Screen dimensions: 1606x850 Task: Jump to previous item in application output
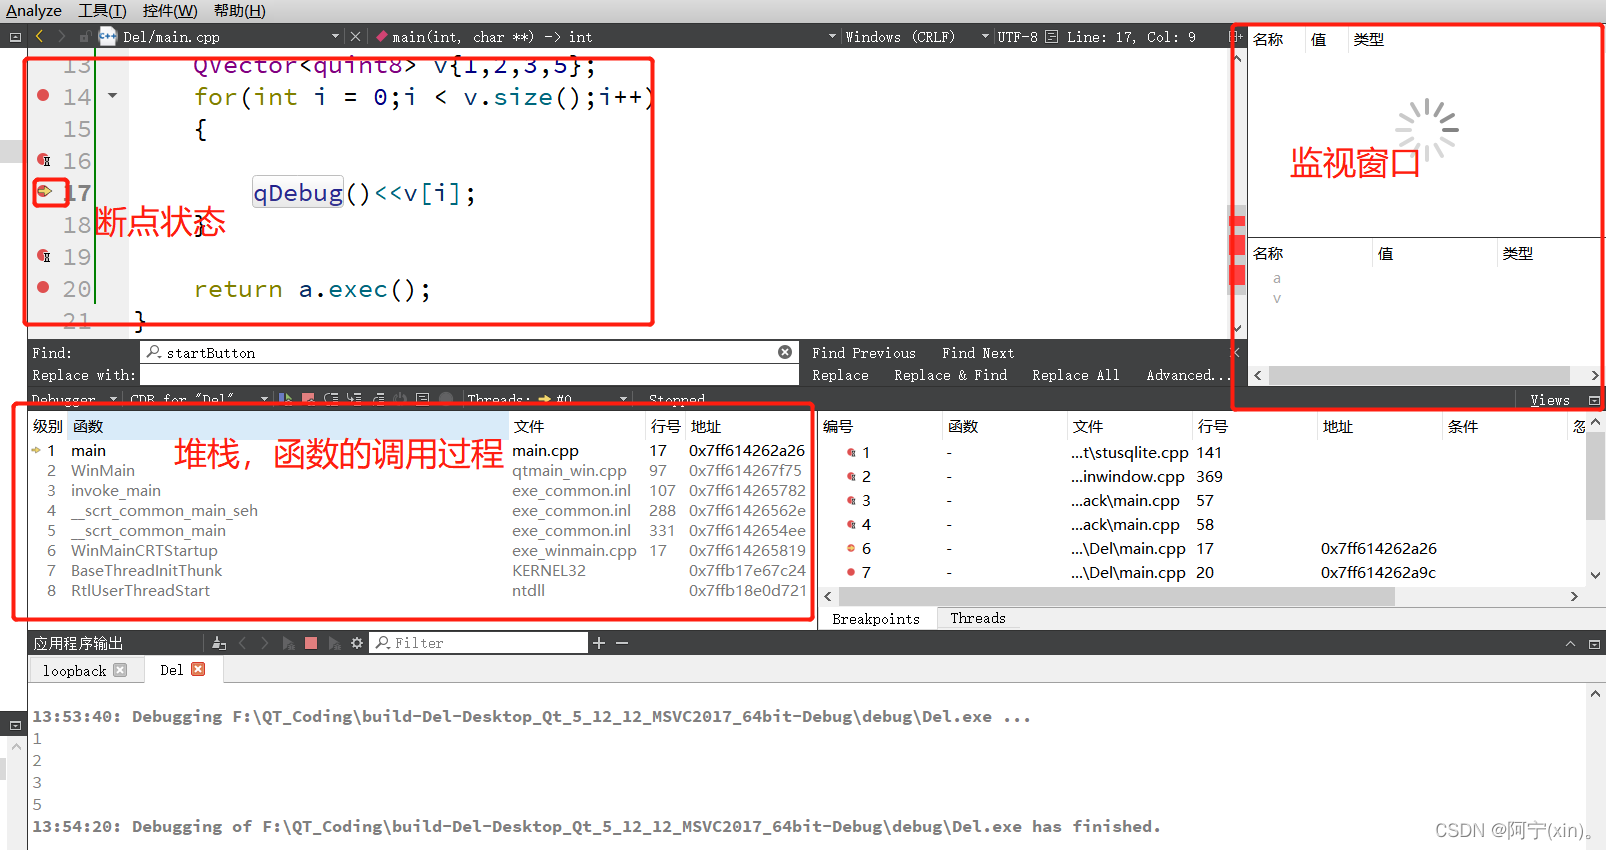pos(242,643)
